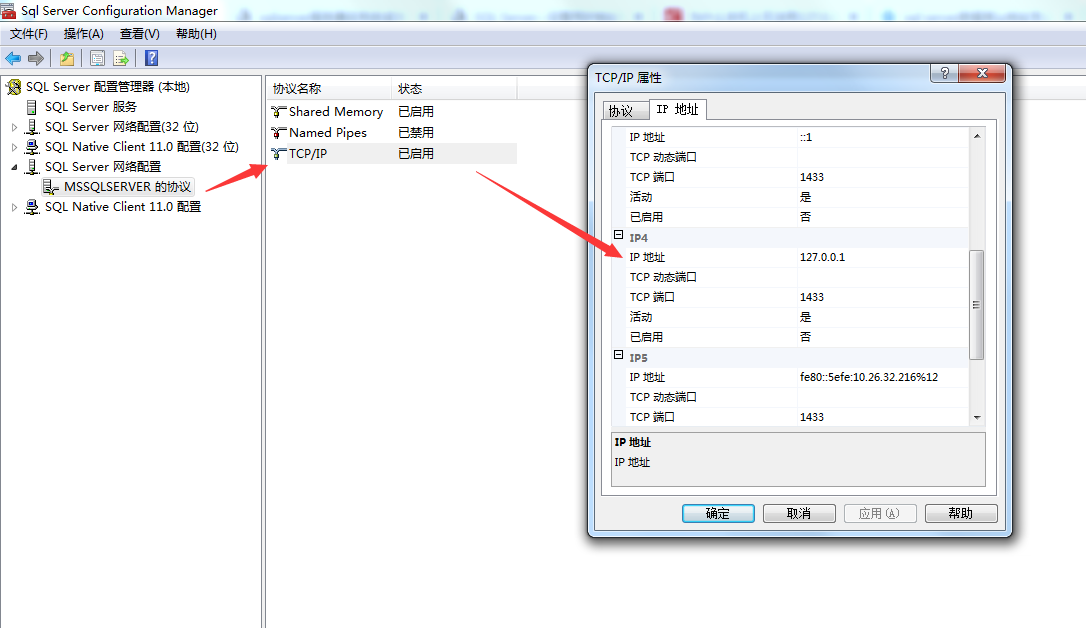Click the IP4 address value 127.0.0.1
This screenshot has width=1086, height=628.
(822, 257)
